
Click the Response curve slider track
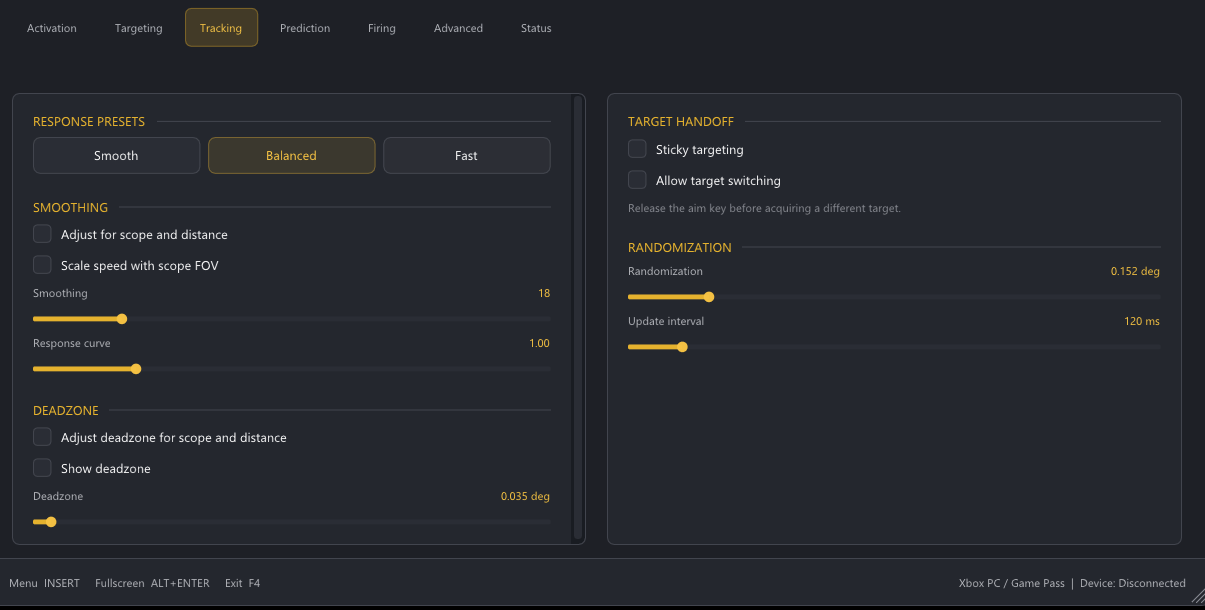[x=292, y=369]
